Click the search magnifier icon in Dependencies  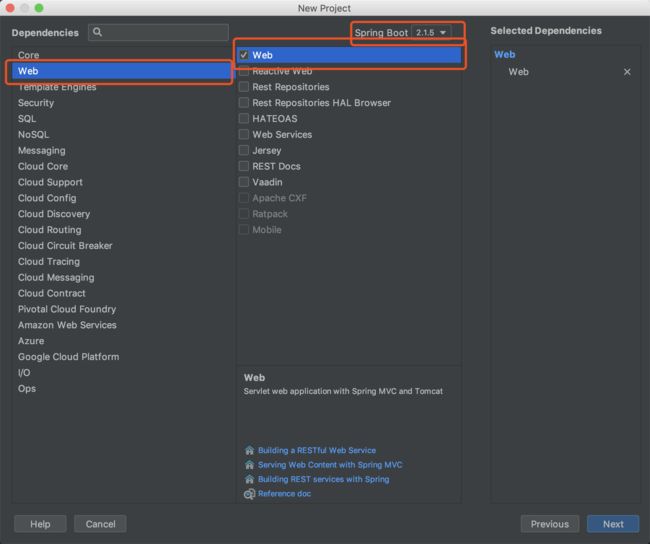pos(97,32)
